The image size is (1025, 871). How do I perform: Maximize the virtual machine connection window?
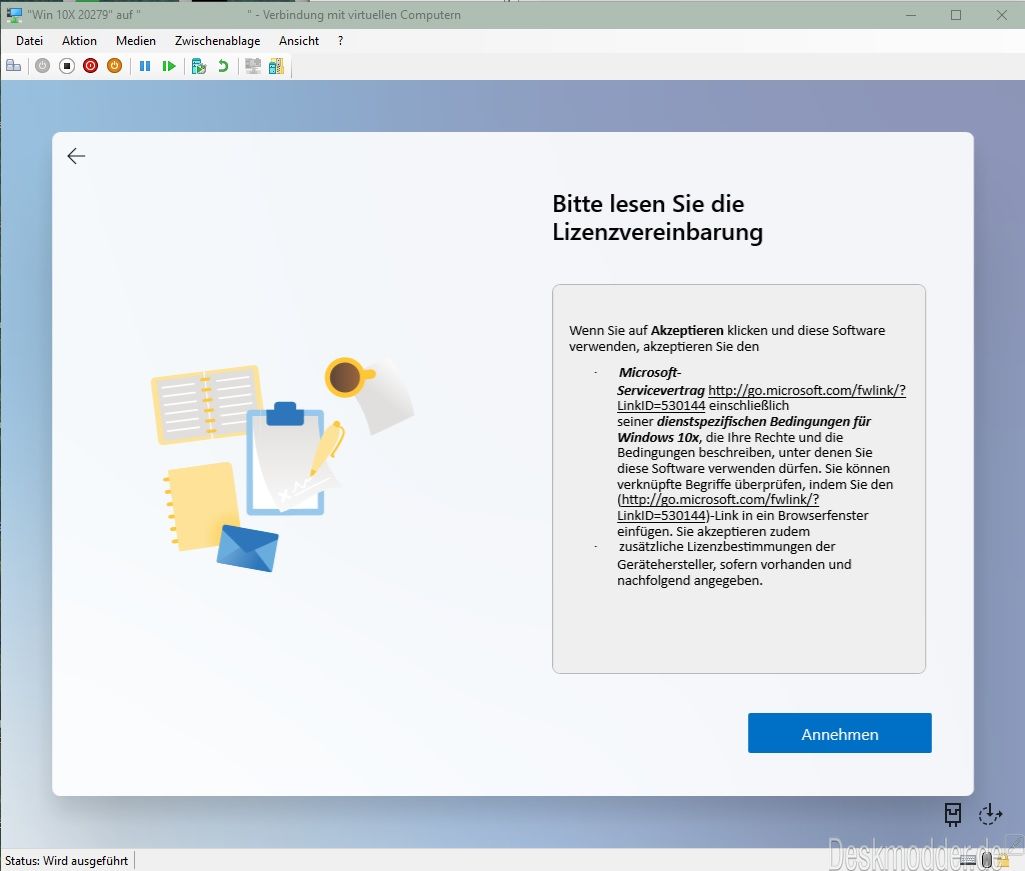pos(956,14)
